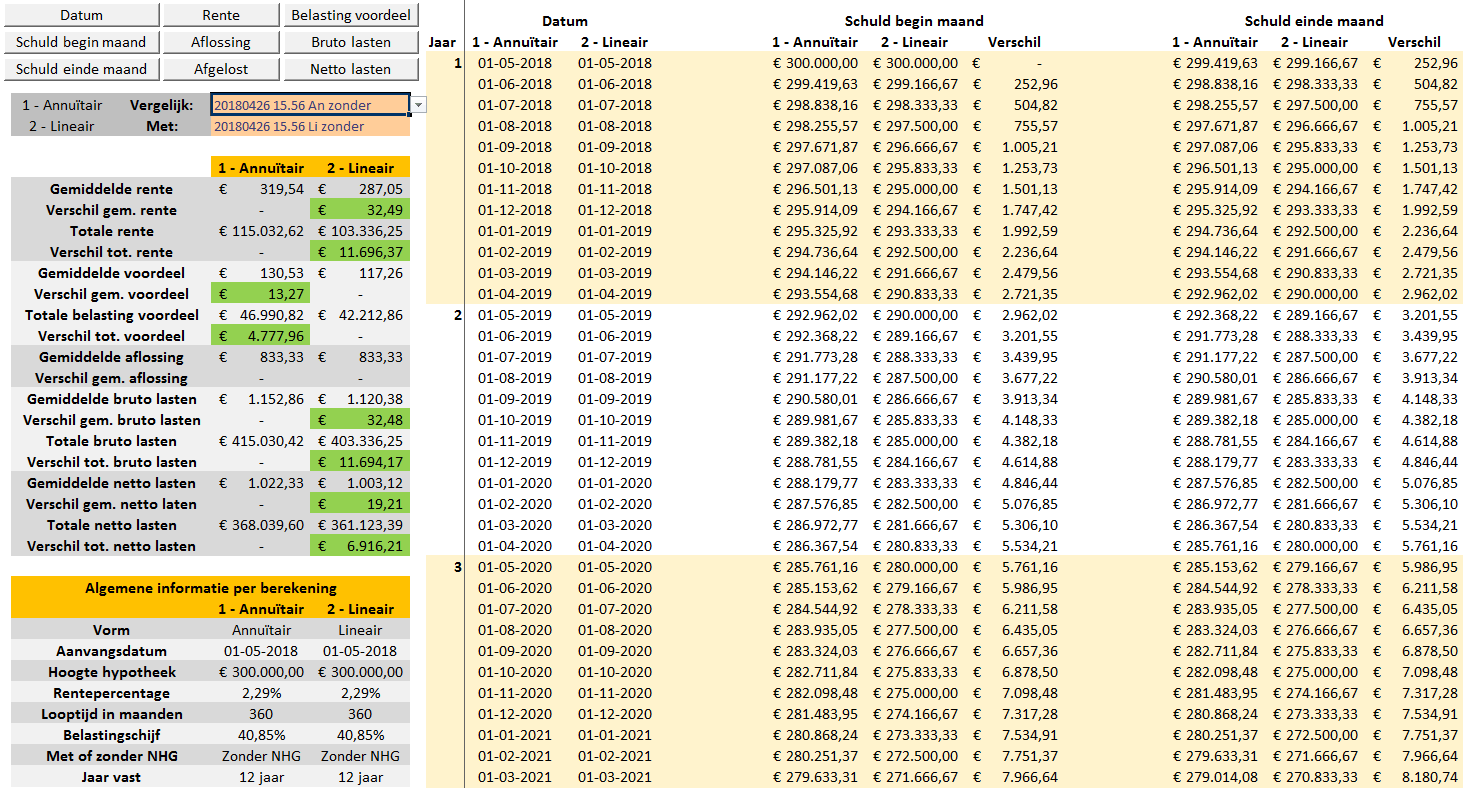The height and width of the screenshot is (788, 1463).
Task: Click the 'Rentepercentage' row label
Action: pyautogui.click(x=111, y=693)
